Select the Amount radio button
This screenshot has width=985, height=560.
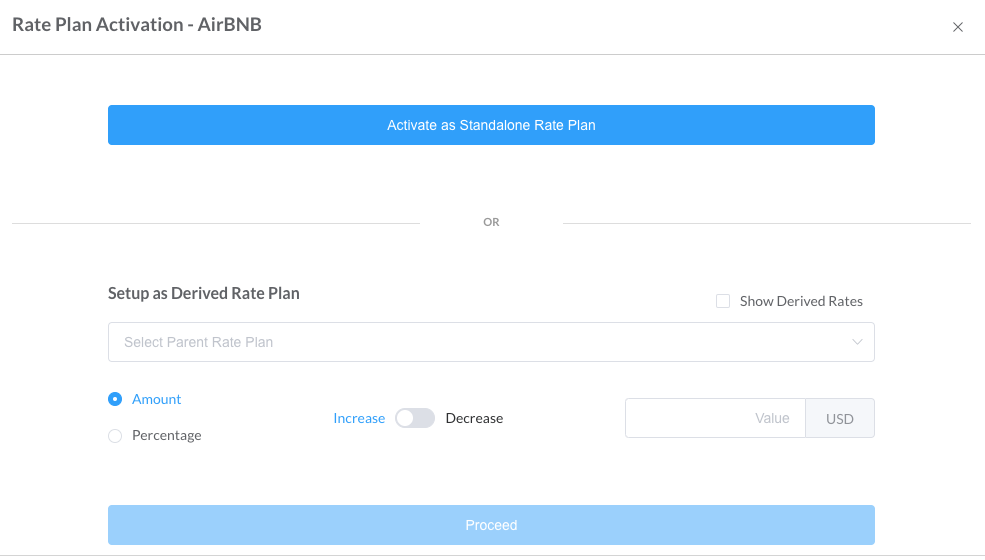(x=115, y=399)
